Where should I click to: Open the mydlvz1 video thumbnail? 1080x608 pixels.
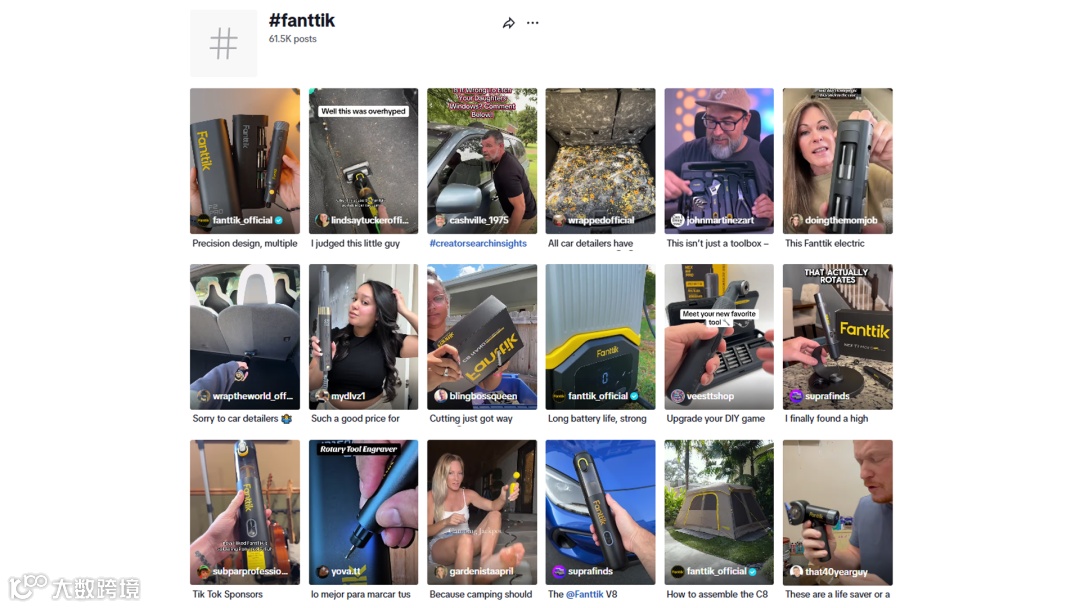coord(364,337)
